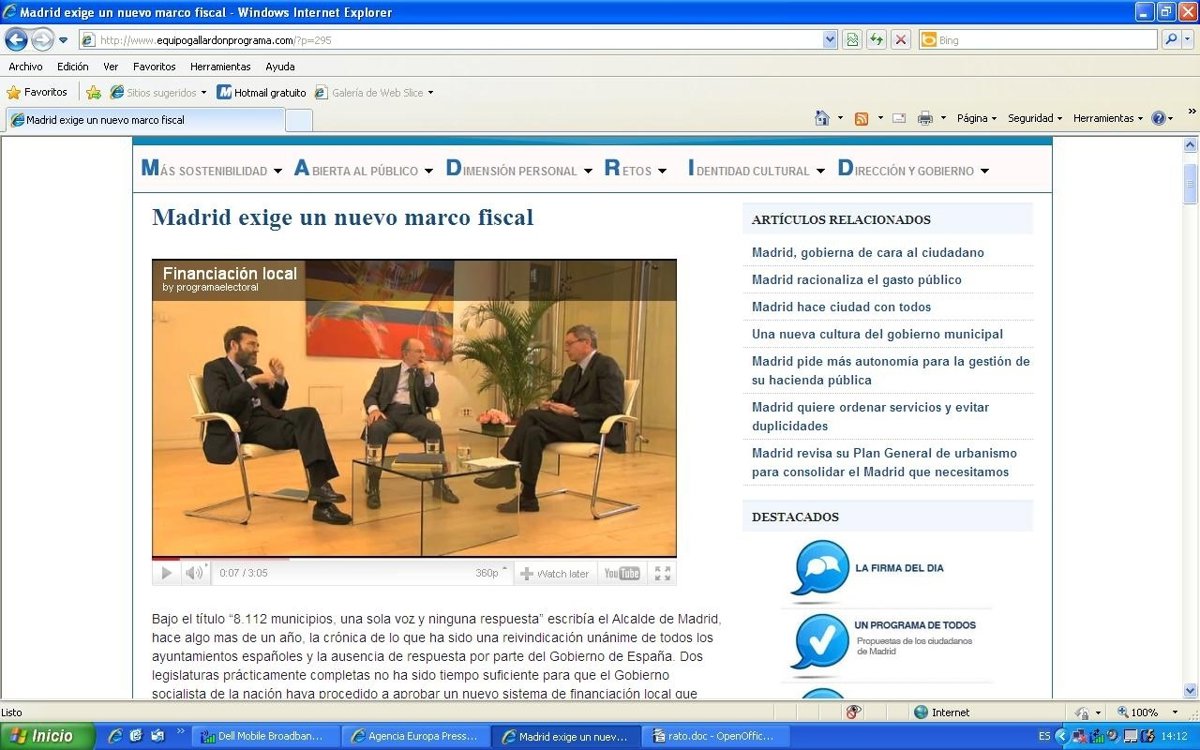
Task: Click the IE Back navigation button
Action: coord(16,40)
